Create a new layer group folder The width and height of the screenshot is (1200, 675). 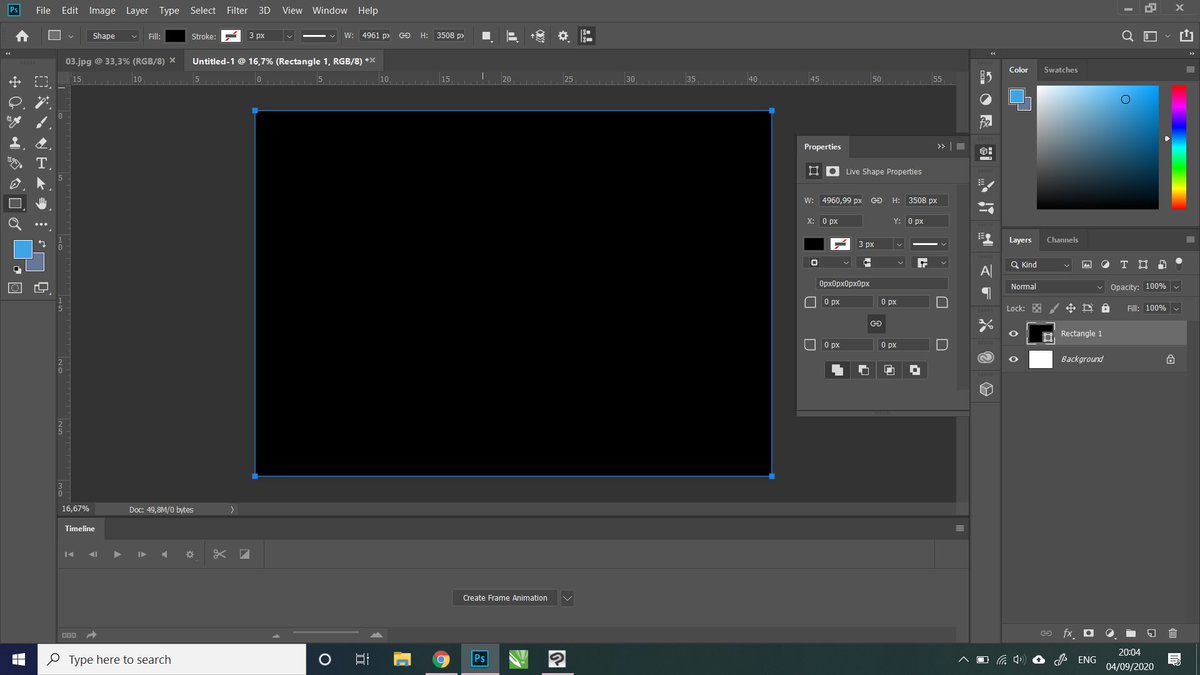pyautogui.click(x=1131, y=633)
